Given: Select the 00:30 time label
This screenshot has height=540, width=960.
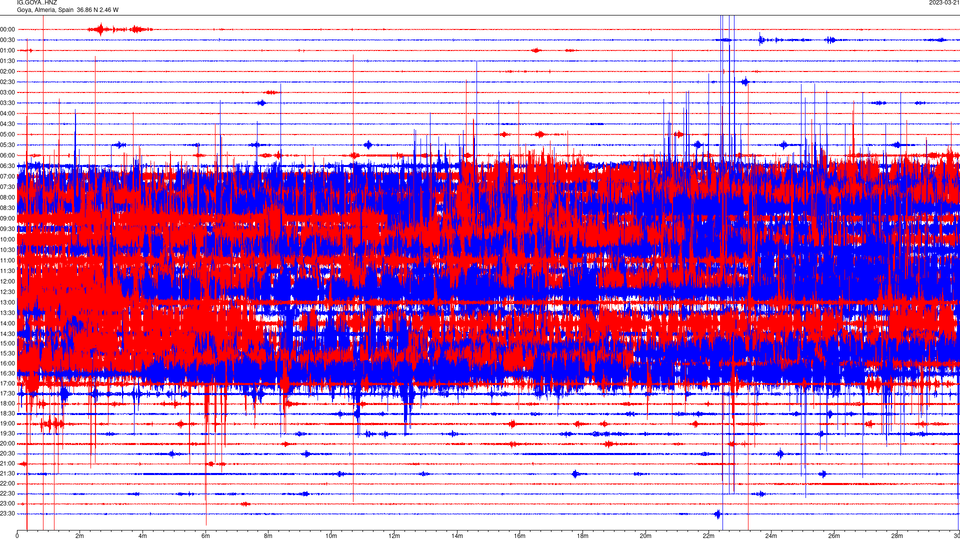Looking at the screenshot, I should point(8,40).
